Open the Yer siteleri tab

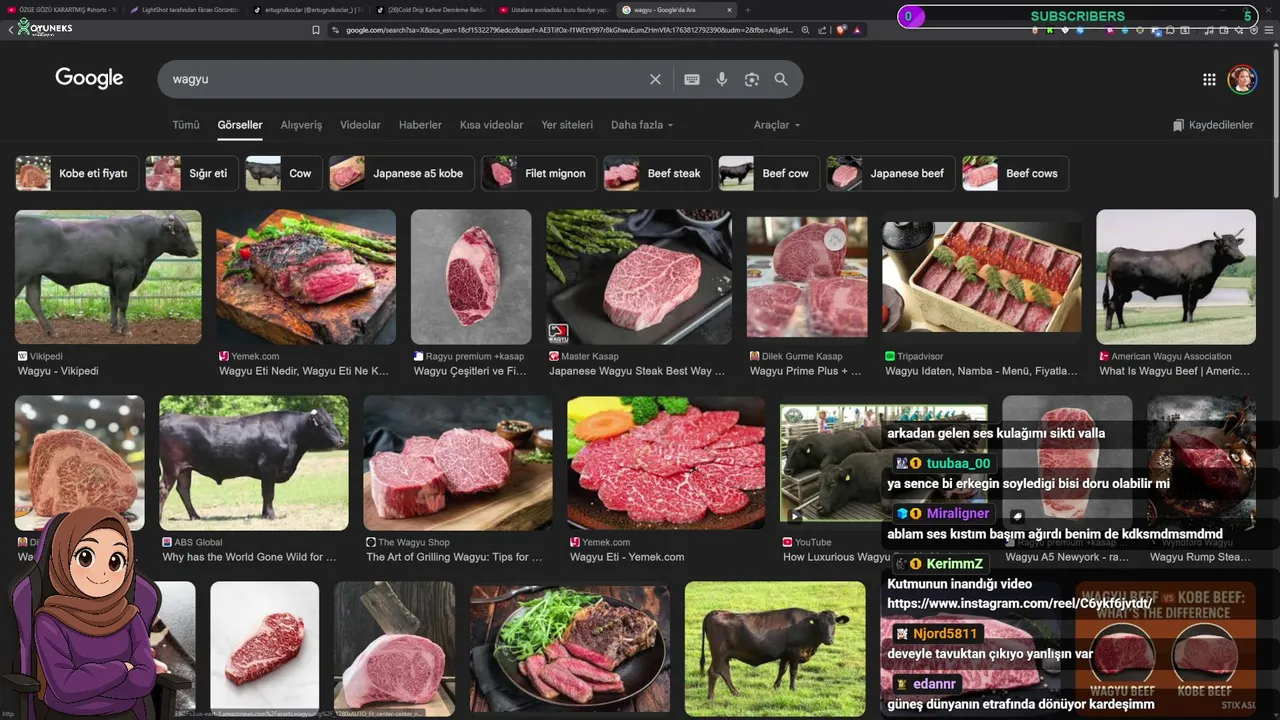tap(567, 125)
